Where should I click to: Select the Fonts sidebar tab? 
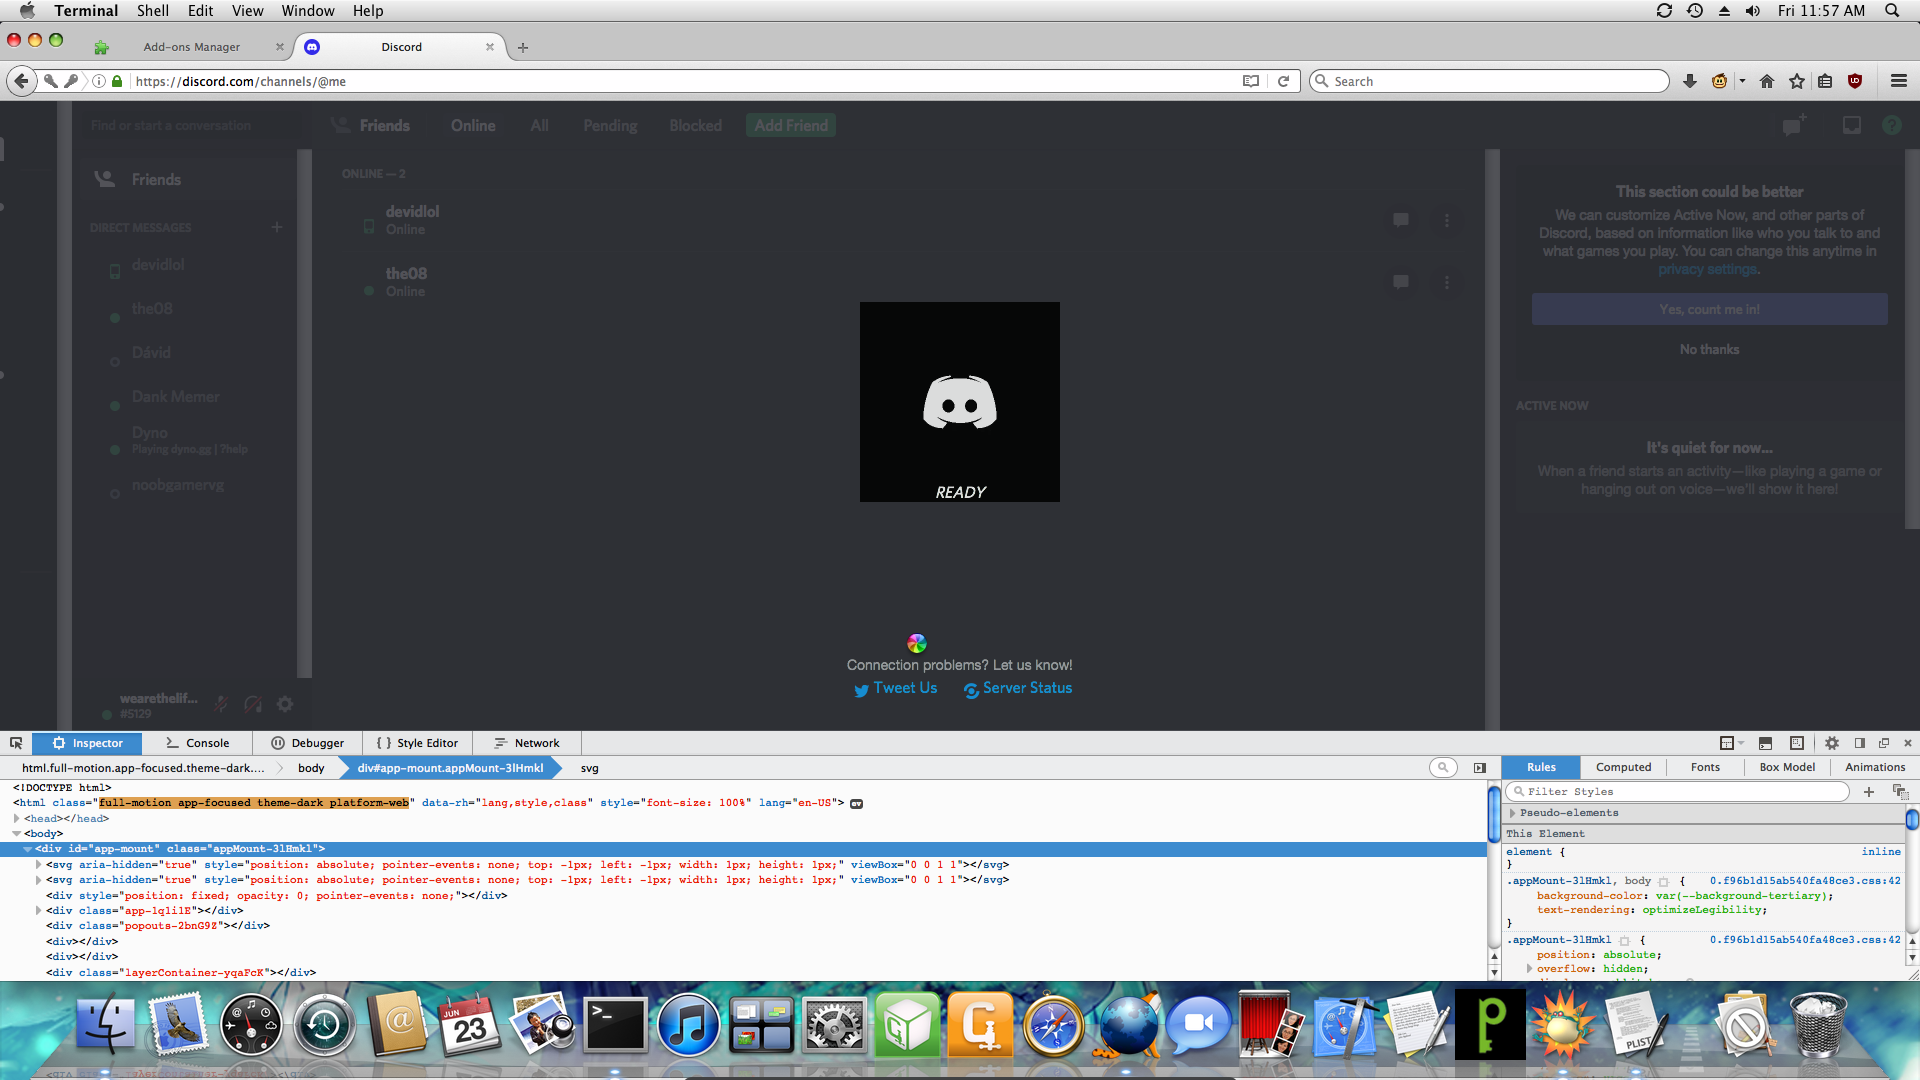point(1705,767)
